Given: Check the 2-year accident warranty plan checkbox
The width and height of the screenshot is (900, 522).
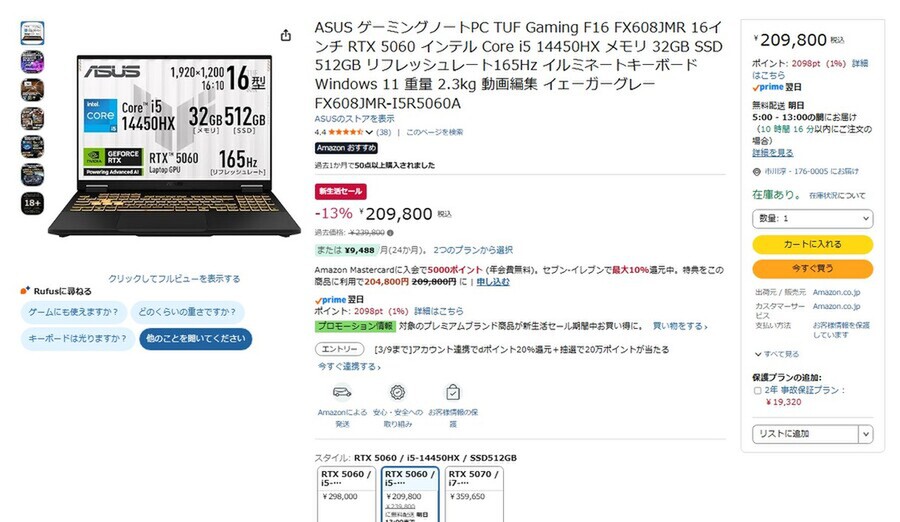Looking at the screenshot, I should point(757,390).
